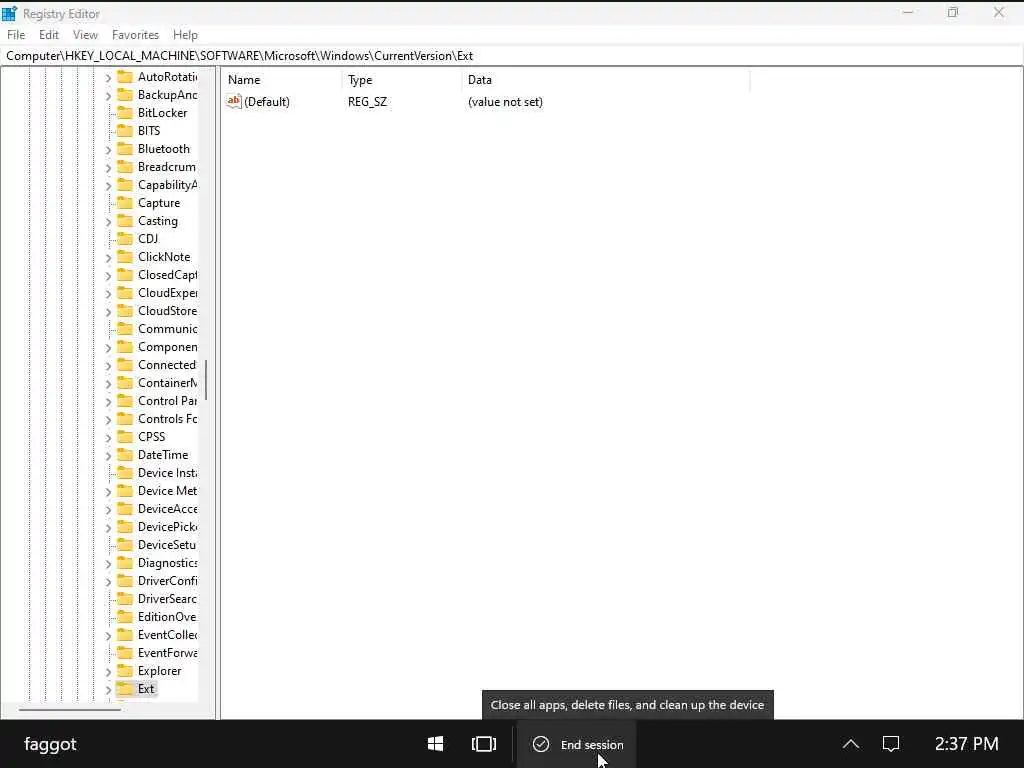1024x768 pixels.
Task: Click the tree pane vertical scrollbar thumb
Action: [x=206, y=380]
